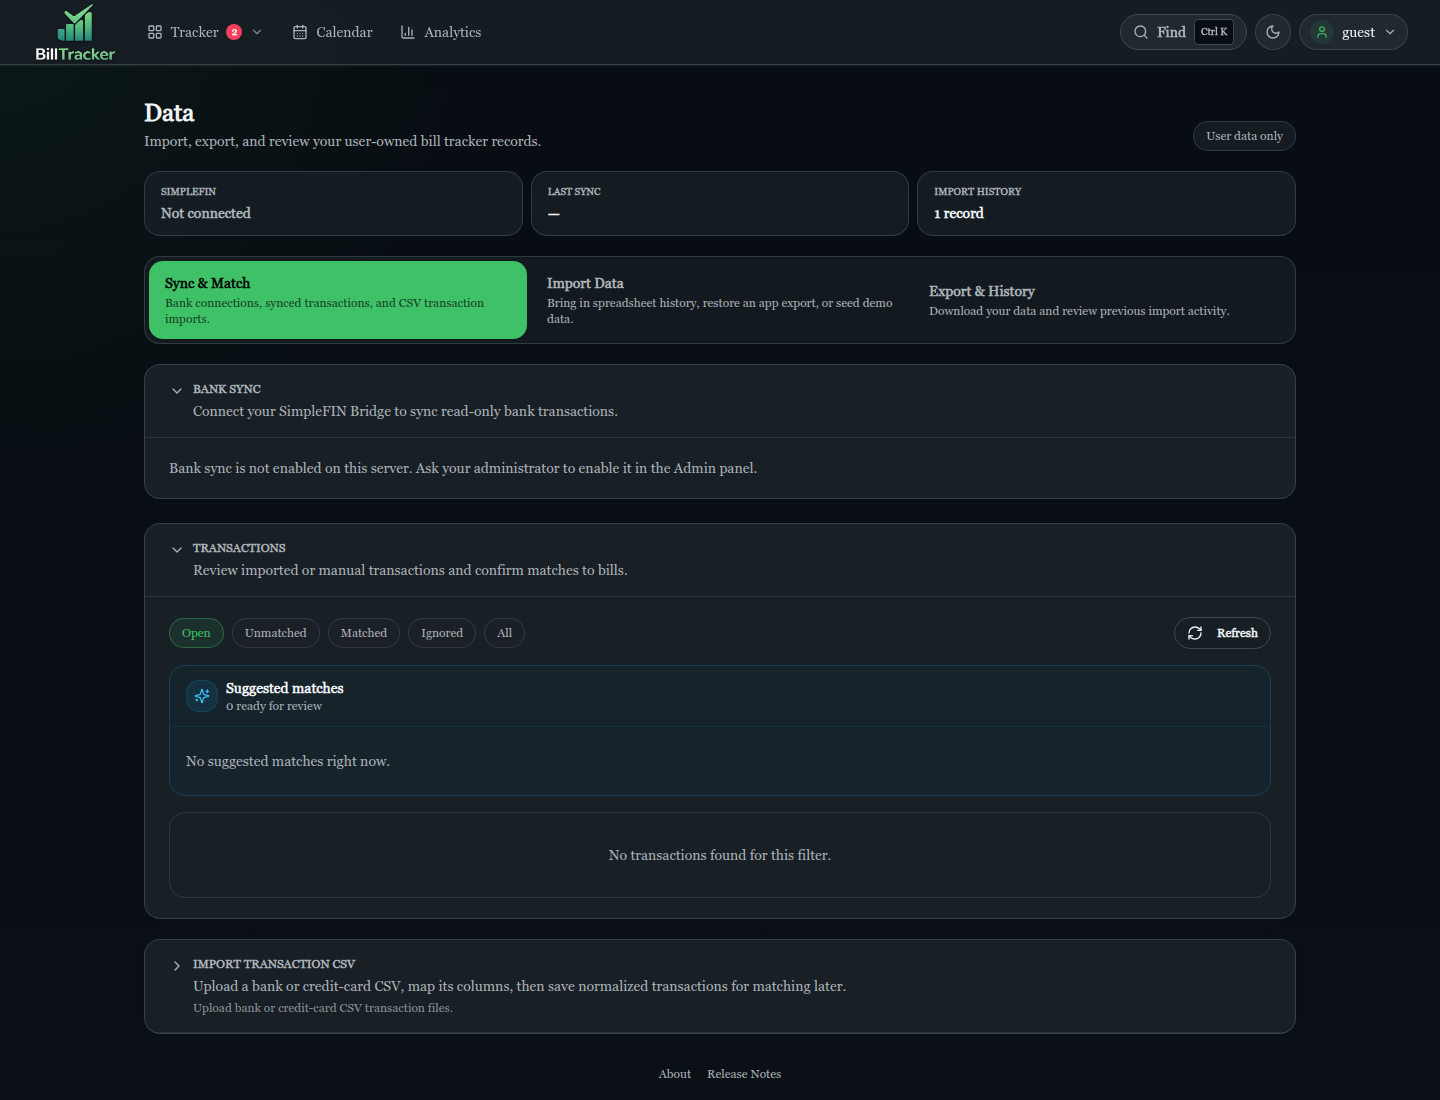Viewport: 1440px width, 1100px height.
Task: Click No transactions found for this filter
Action: (720, 855)
